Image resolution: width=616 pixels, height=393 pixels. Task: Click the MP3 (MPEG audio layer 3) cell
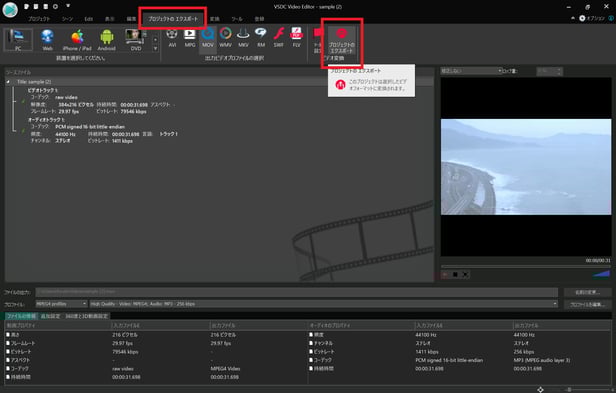click(x=541, y=360)
